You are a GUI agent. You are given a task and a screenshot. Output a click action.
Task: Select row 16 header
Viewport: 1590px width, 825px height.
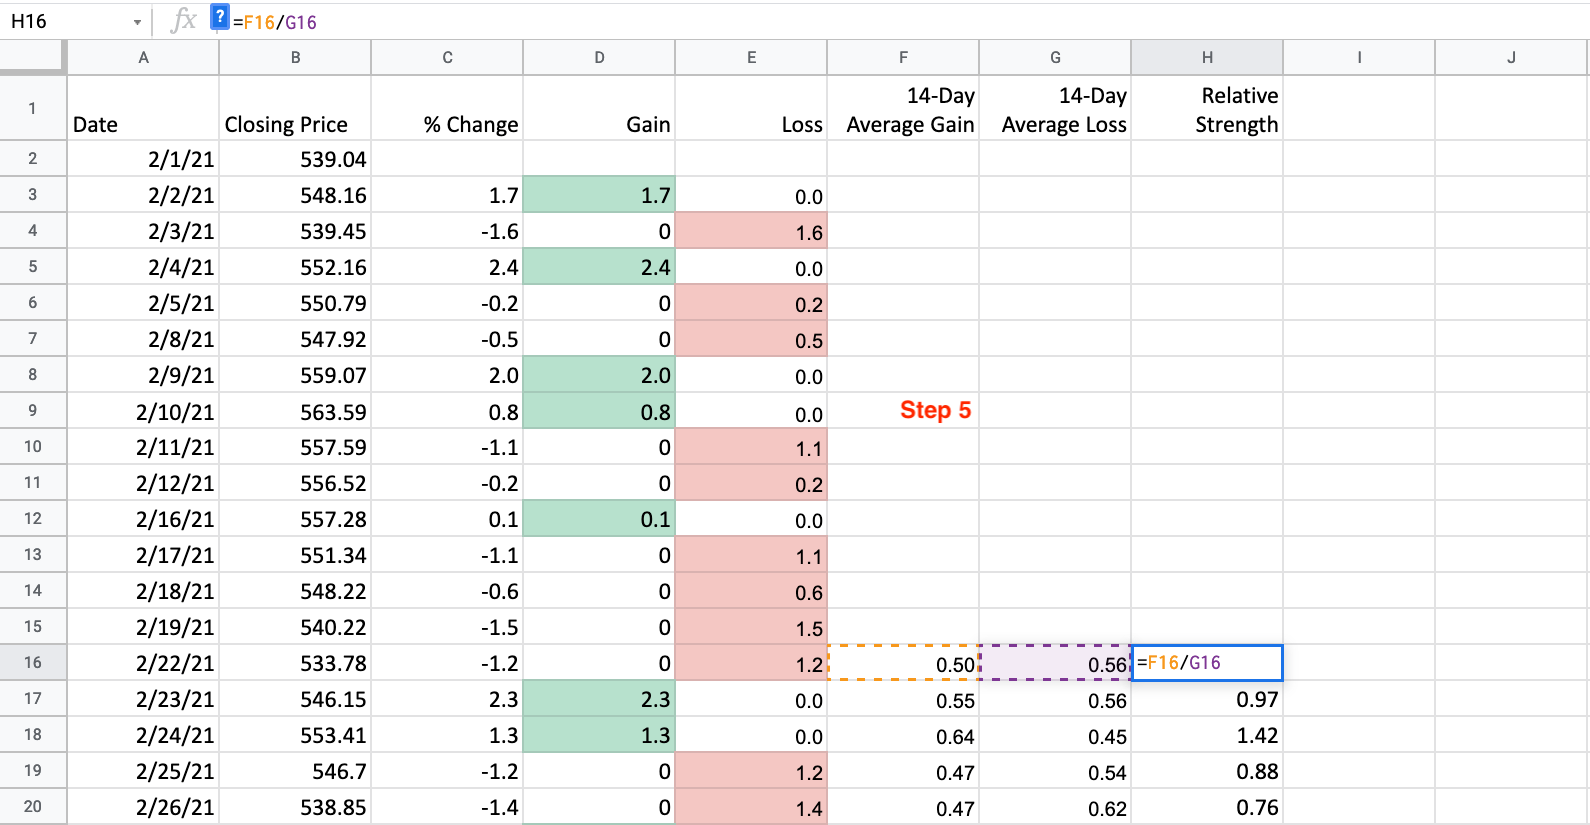click(33, 662)
